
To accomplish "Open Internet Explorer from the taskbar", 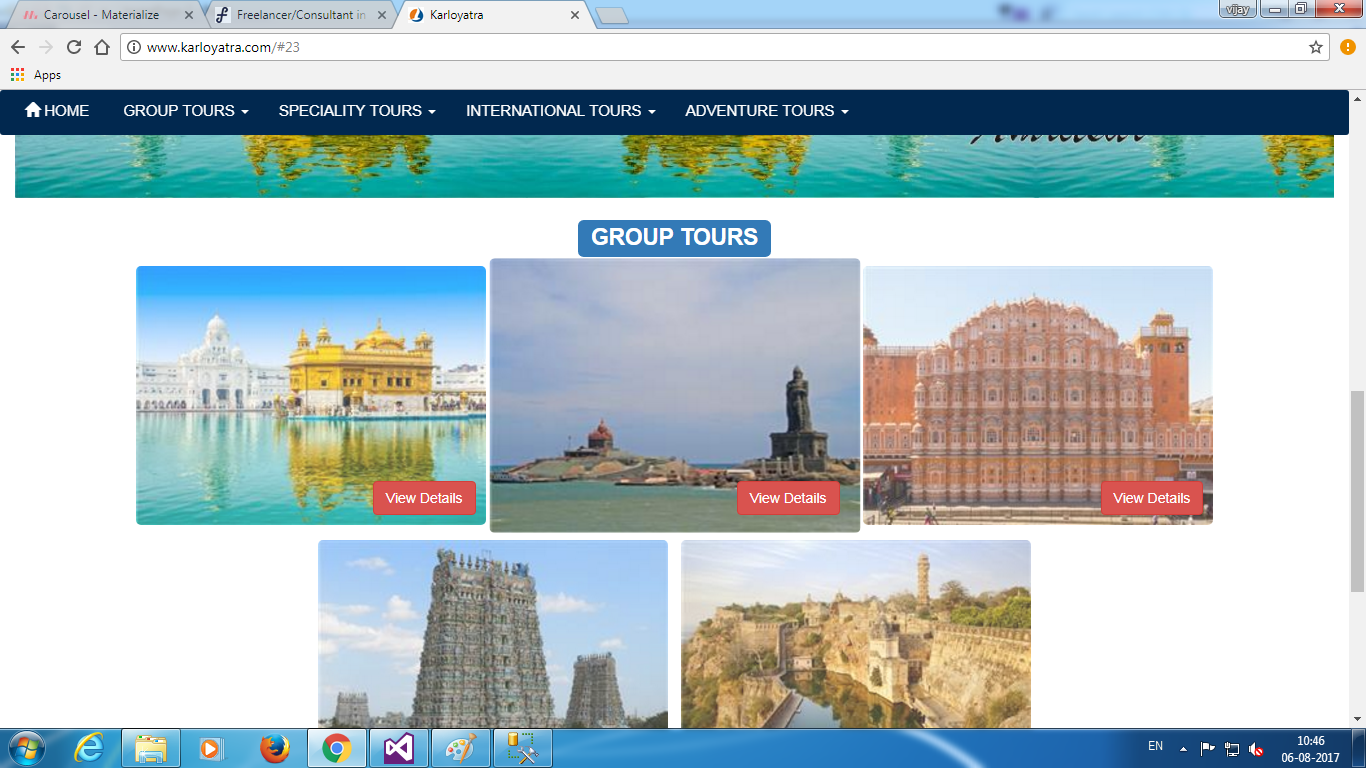I will [x=89, y=748].
